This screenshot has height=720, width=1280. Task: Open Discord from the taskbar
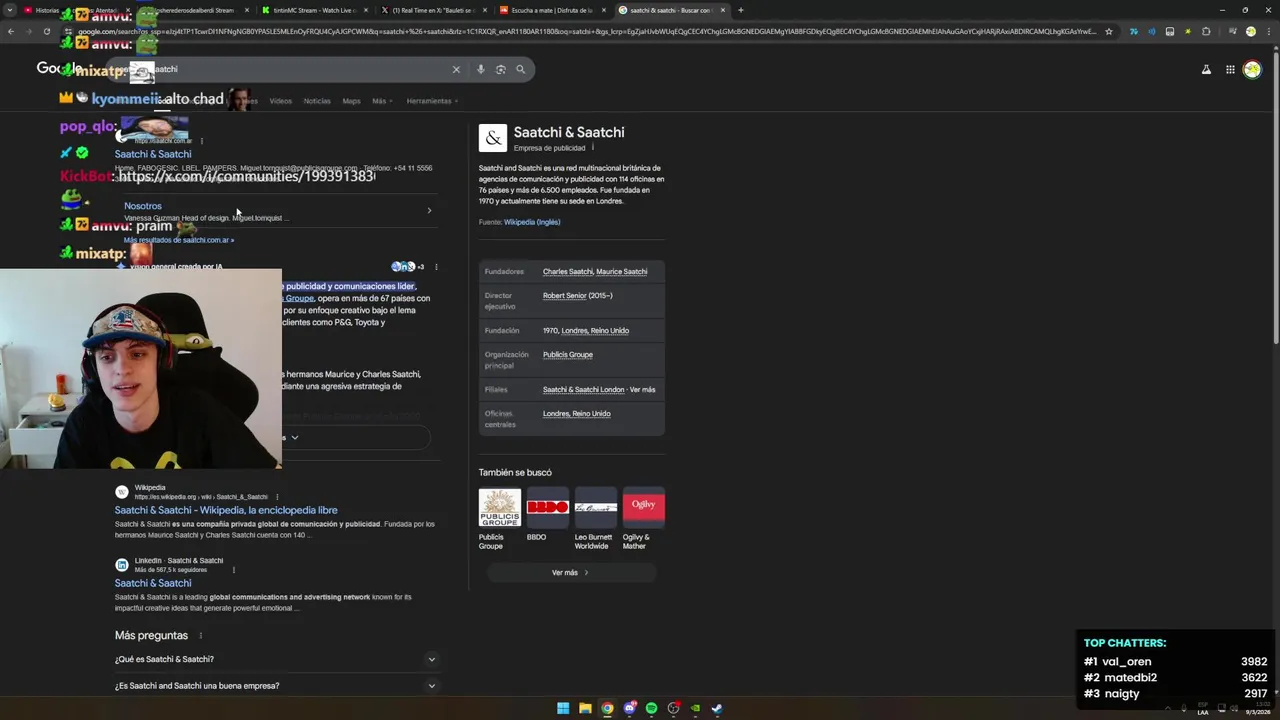pos(629,708)
